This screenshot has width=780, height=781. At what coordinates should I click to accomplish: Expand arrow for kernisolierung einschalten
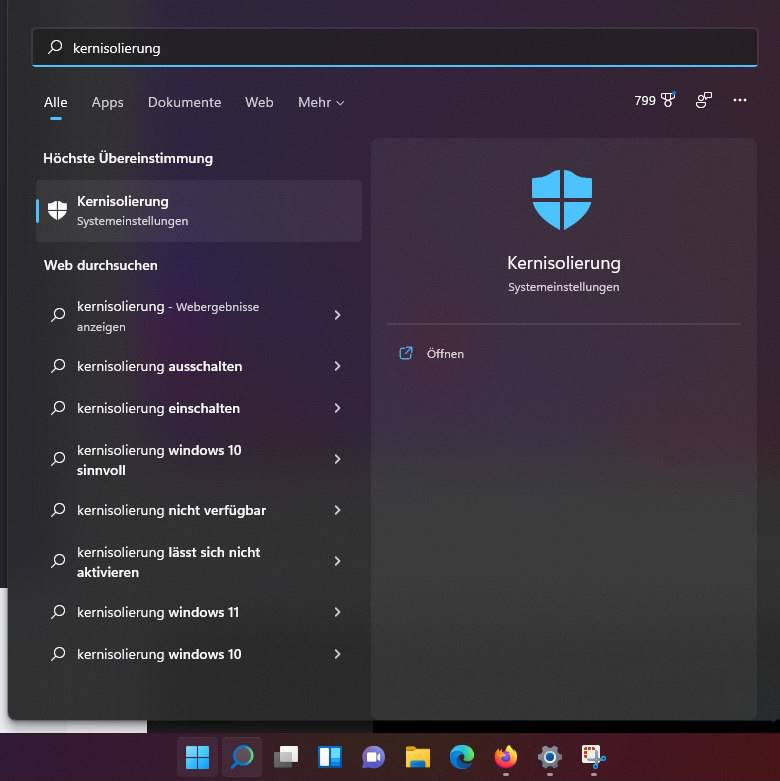(x=338, y=408)
